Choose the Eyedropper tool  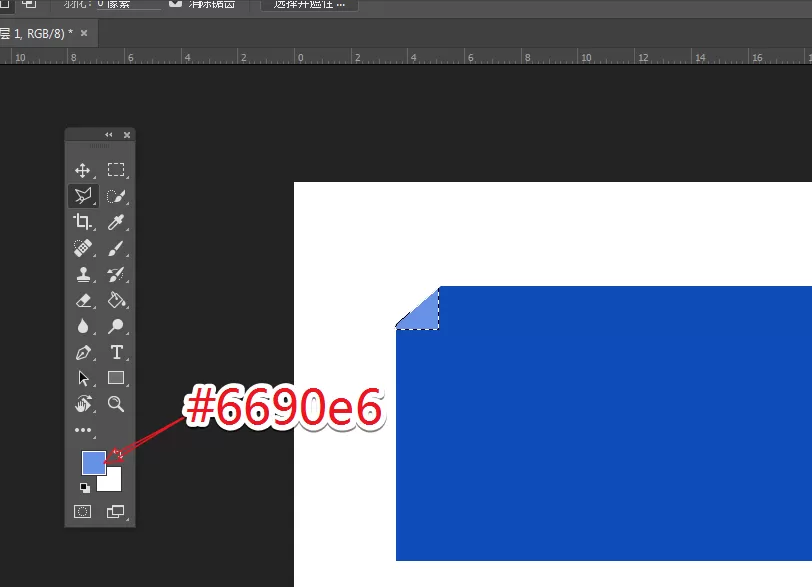point(115,222)
